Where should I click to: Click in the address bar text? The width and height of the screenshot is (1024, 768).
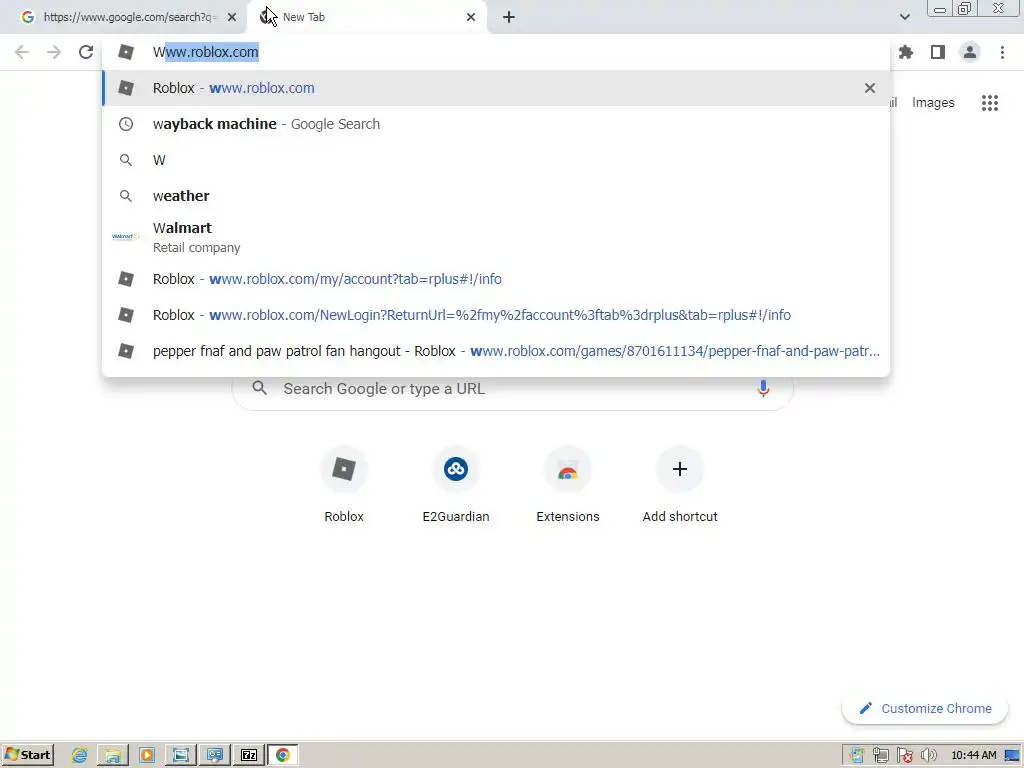pyautogui.click(x=206, y=52)
